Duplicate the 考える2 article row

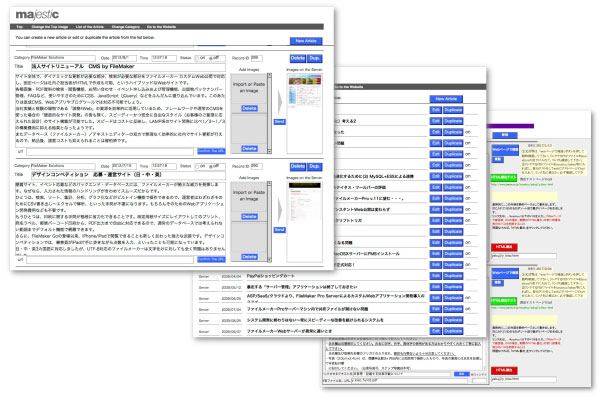pos(453,121)
